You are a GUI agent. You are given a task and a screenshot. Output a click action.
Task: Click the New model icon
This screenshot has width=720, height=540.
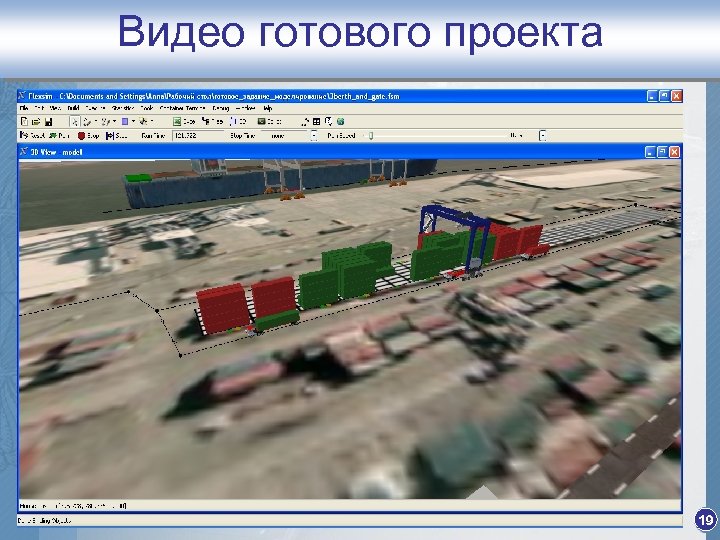24,122
